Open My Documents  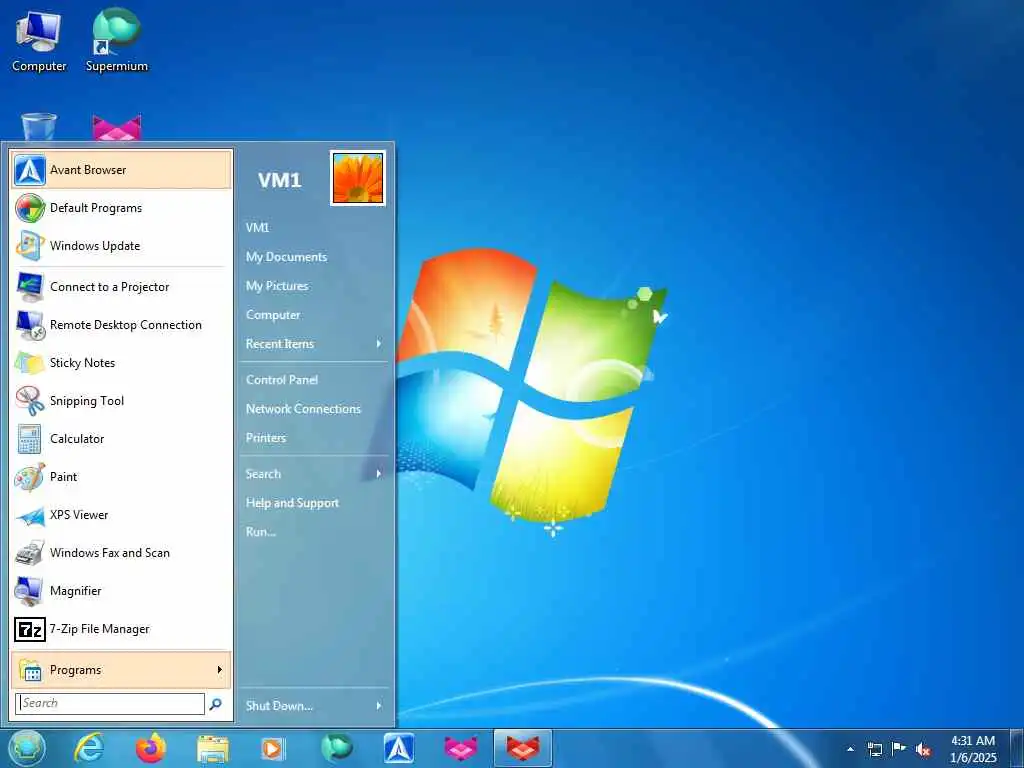click(286, 257)
